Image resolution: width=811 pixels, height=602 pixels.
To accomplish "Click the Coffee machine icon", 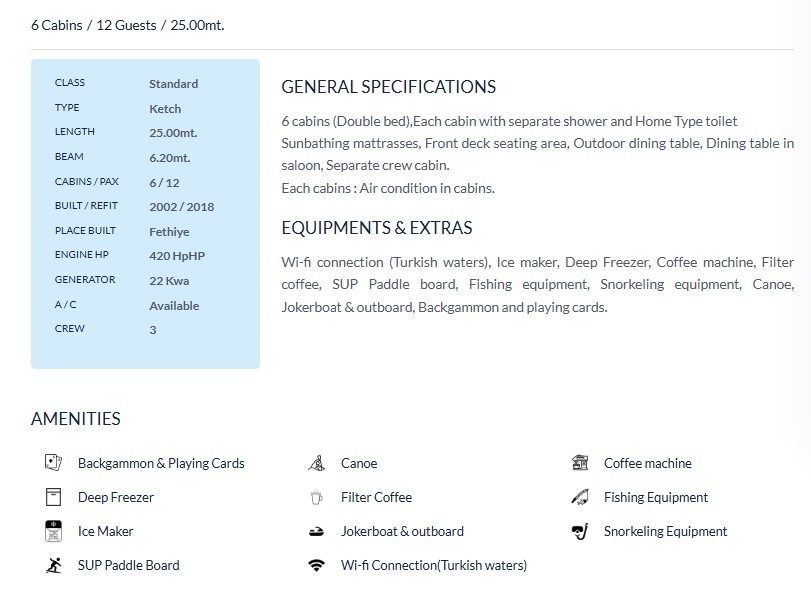I will click(x=580, y=463).
